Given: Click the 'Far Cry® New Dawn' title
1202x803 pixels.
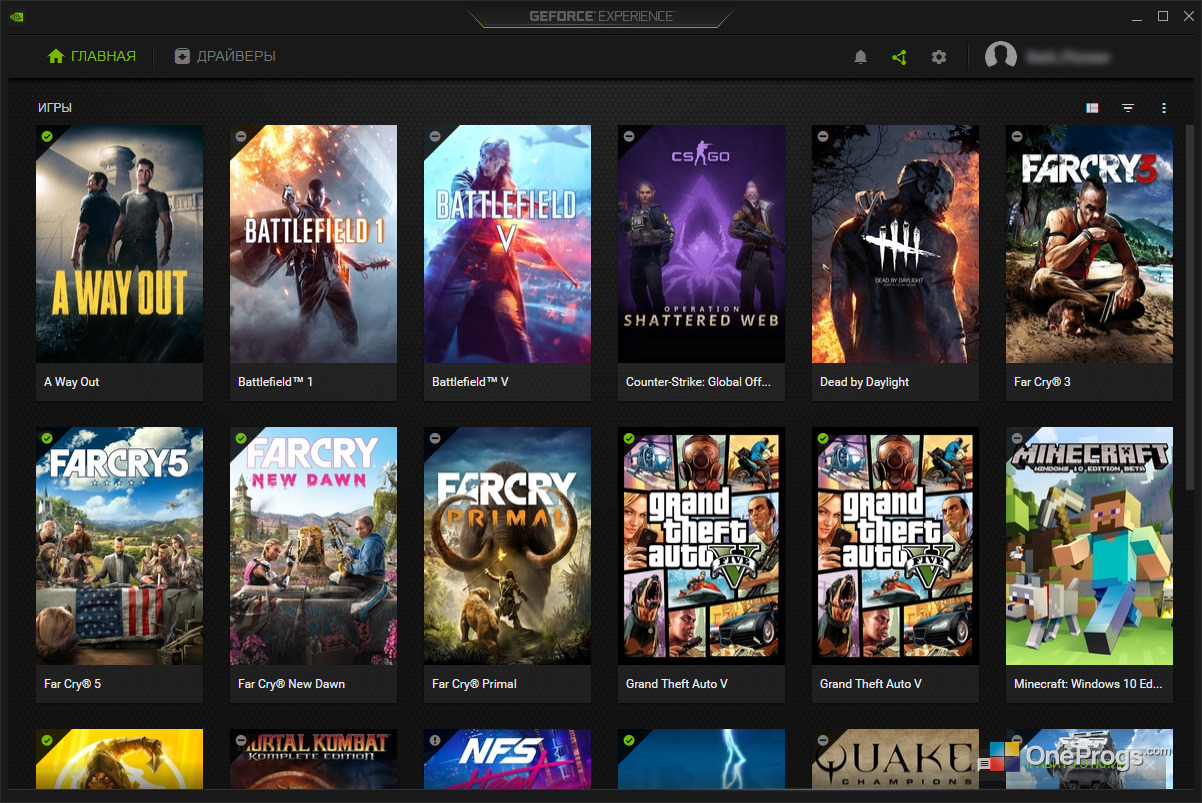Looking at the screenshot, I should [291, 684].
